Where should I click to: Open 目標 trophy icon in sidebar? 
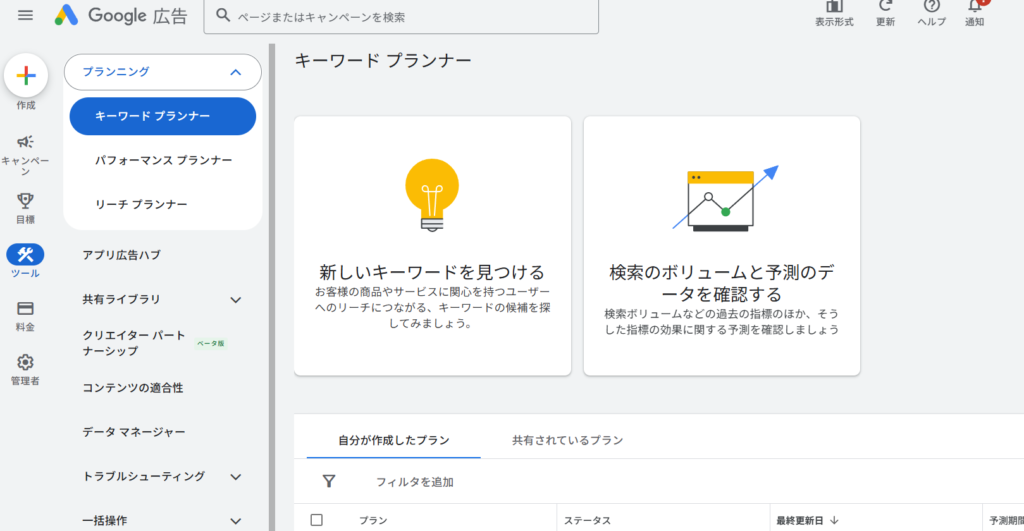tap(26, 201)
